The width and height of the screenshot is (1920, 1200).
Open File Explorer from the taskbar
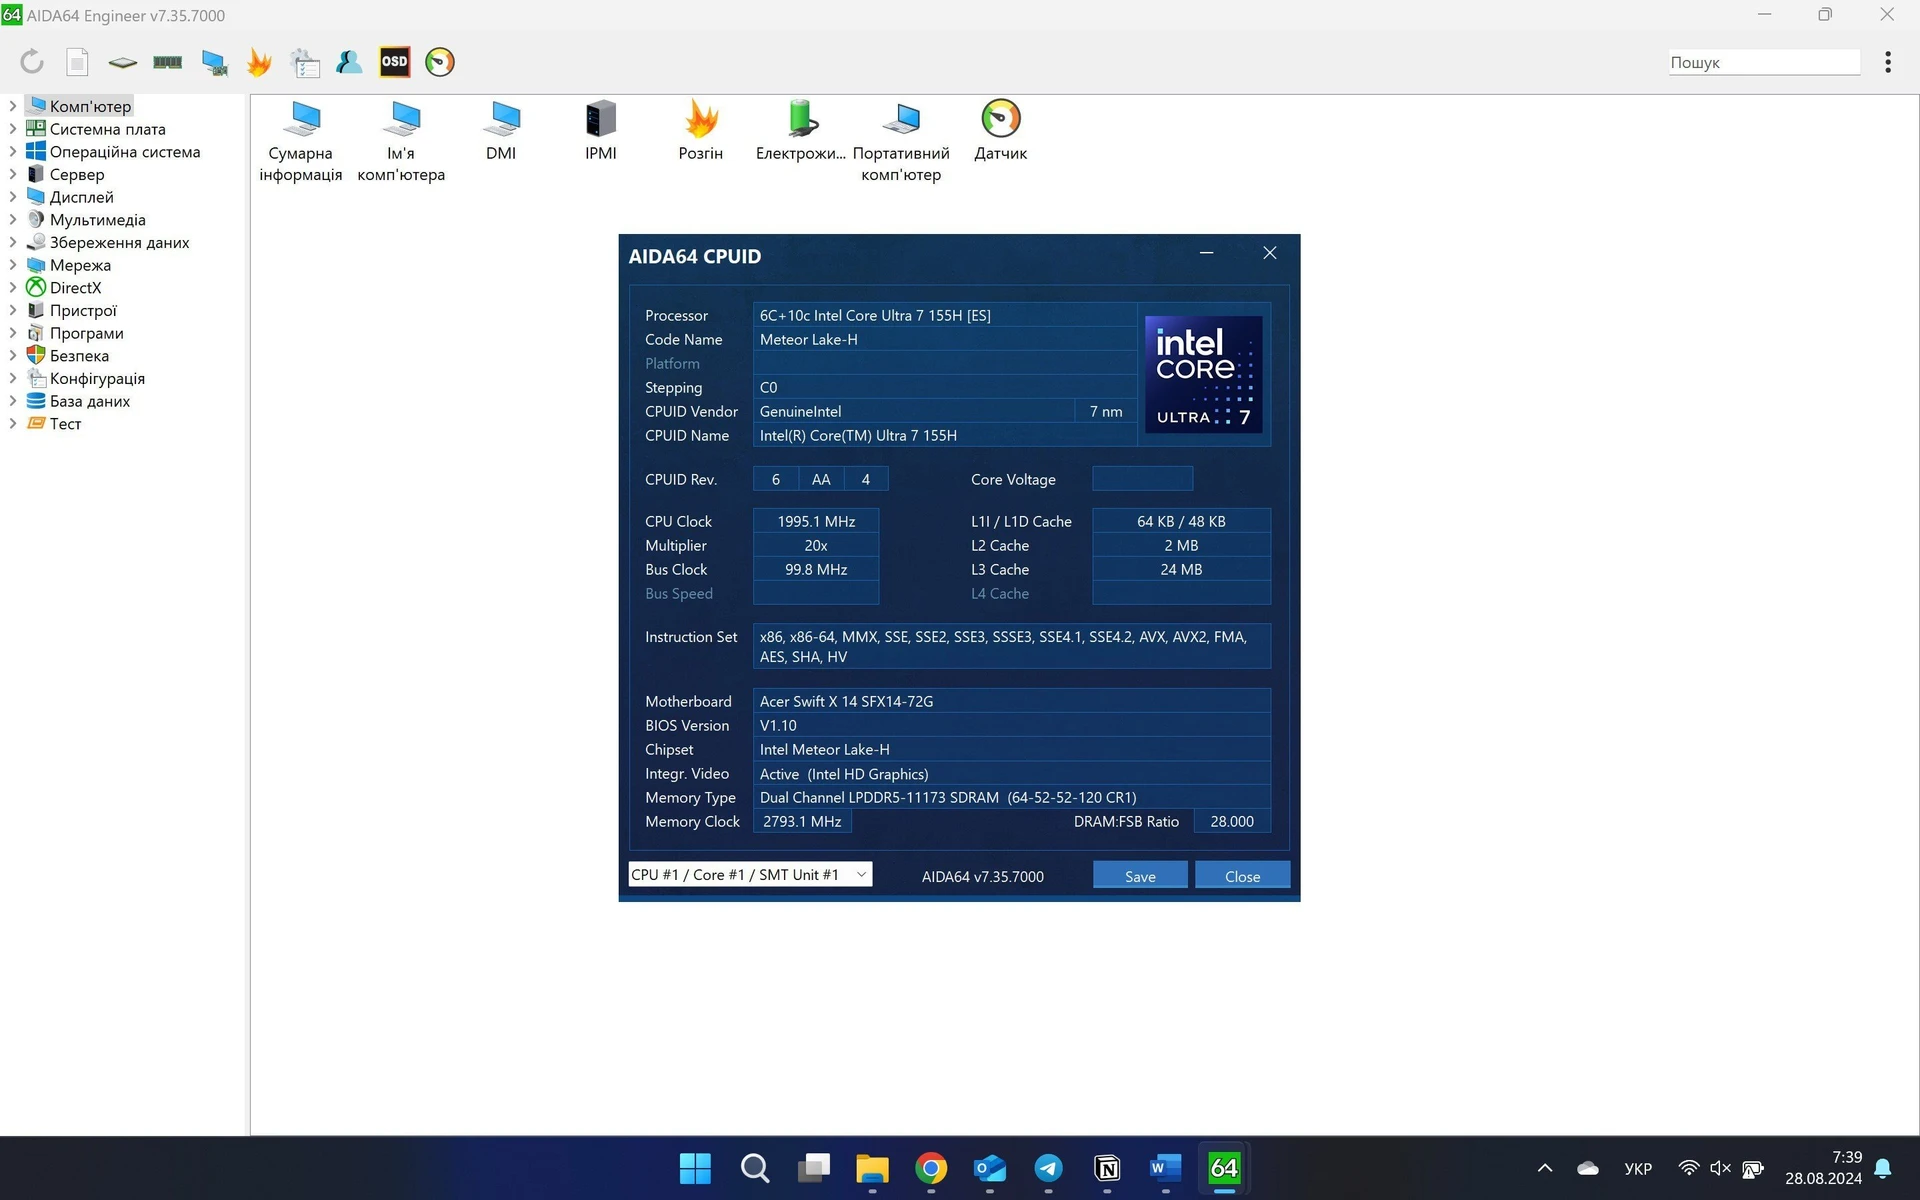[x=872, y=1167]
